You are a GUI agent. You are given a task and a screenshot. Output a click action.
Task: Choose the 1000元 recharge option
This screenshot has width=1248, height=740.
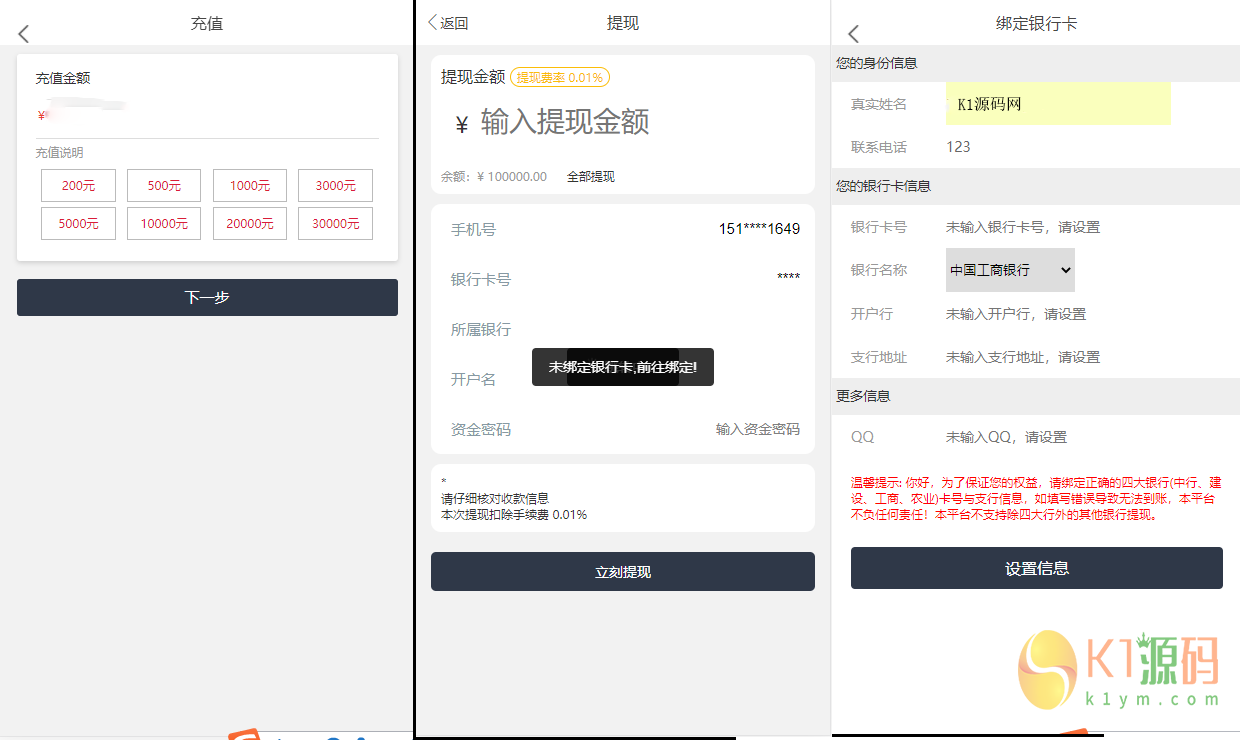(x=249, y=185)
